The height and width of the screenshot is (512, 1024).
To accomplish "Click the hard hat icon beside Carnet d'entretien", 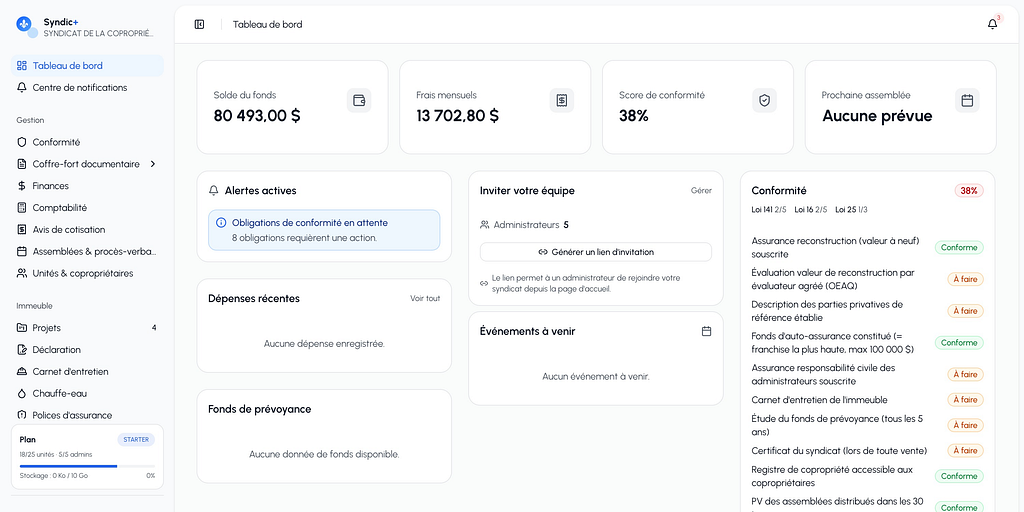I will pos(22,372).
